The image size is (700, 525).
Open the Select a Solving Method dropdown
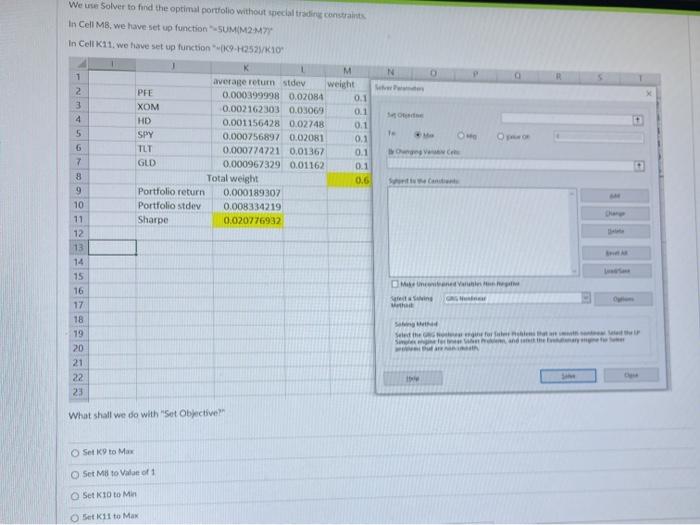pos(586,298)
